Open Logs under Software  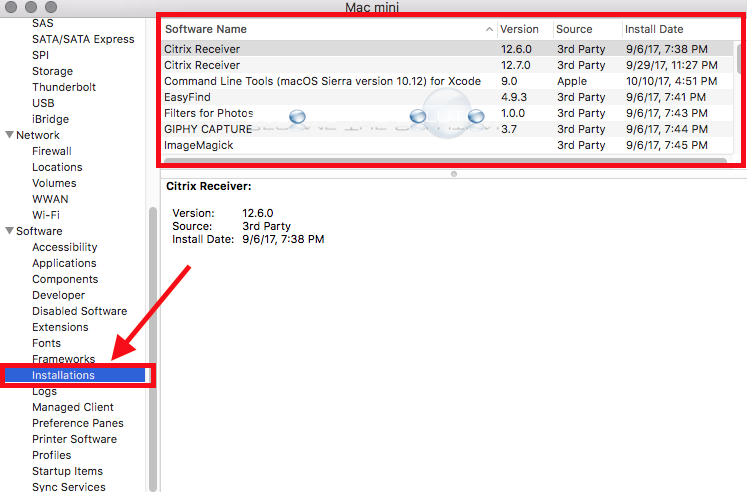[44, 392]
